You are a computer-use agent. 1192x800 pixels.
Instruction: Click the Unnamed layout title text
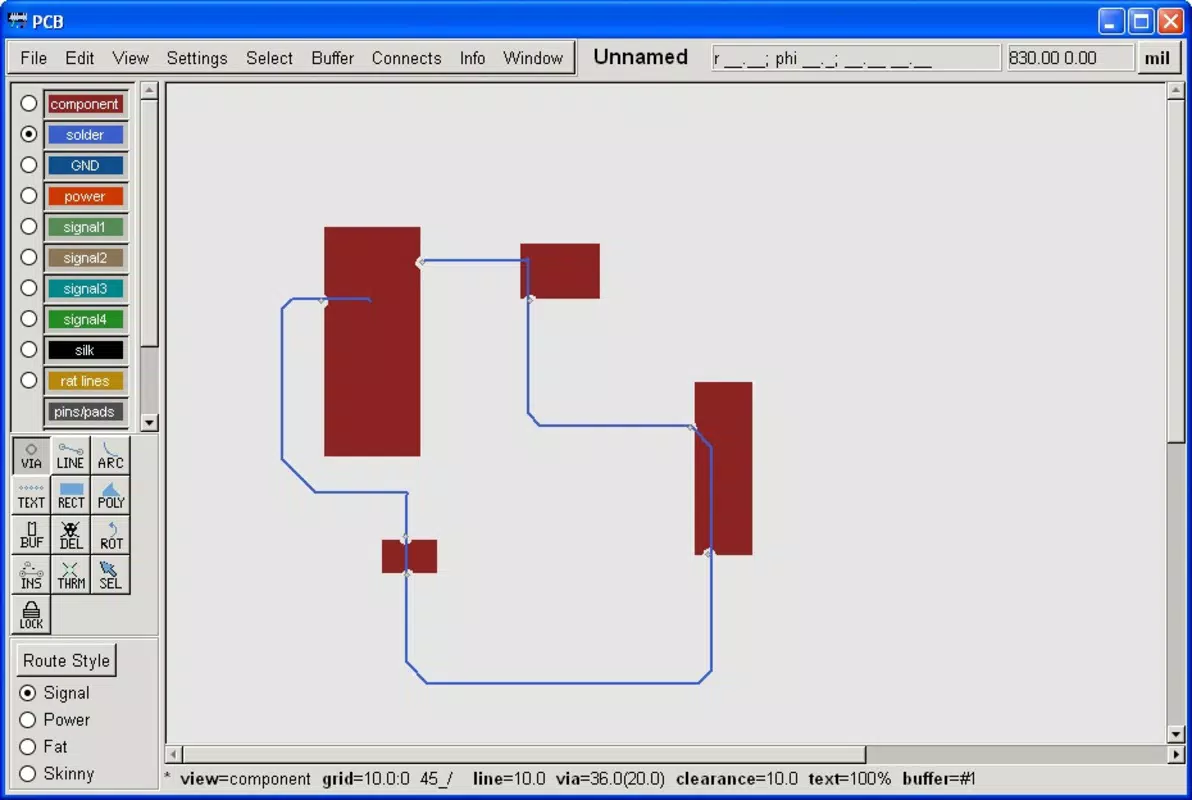[x=640, y=57]
